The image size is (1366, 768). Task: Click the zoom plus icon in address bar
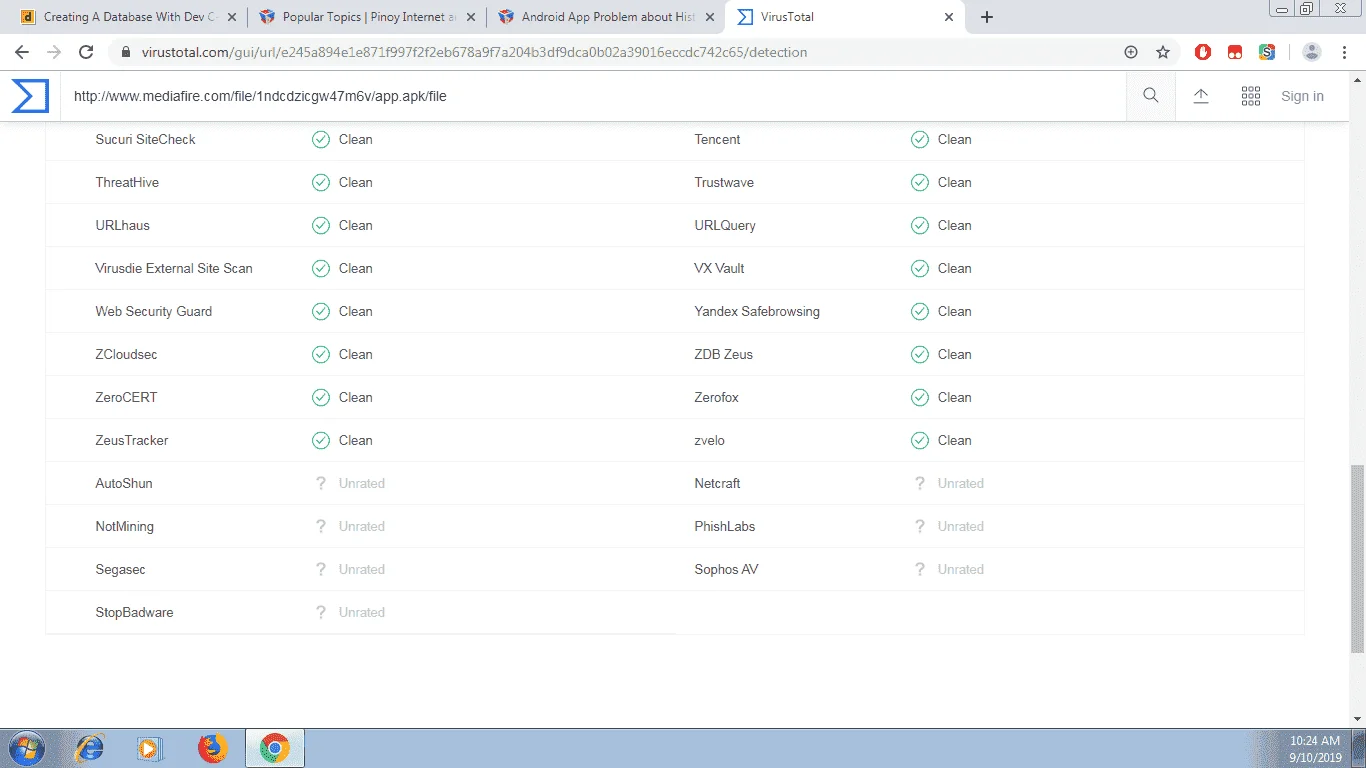click(1131, 52)
